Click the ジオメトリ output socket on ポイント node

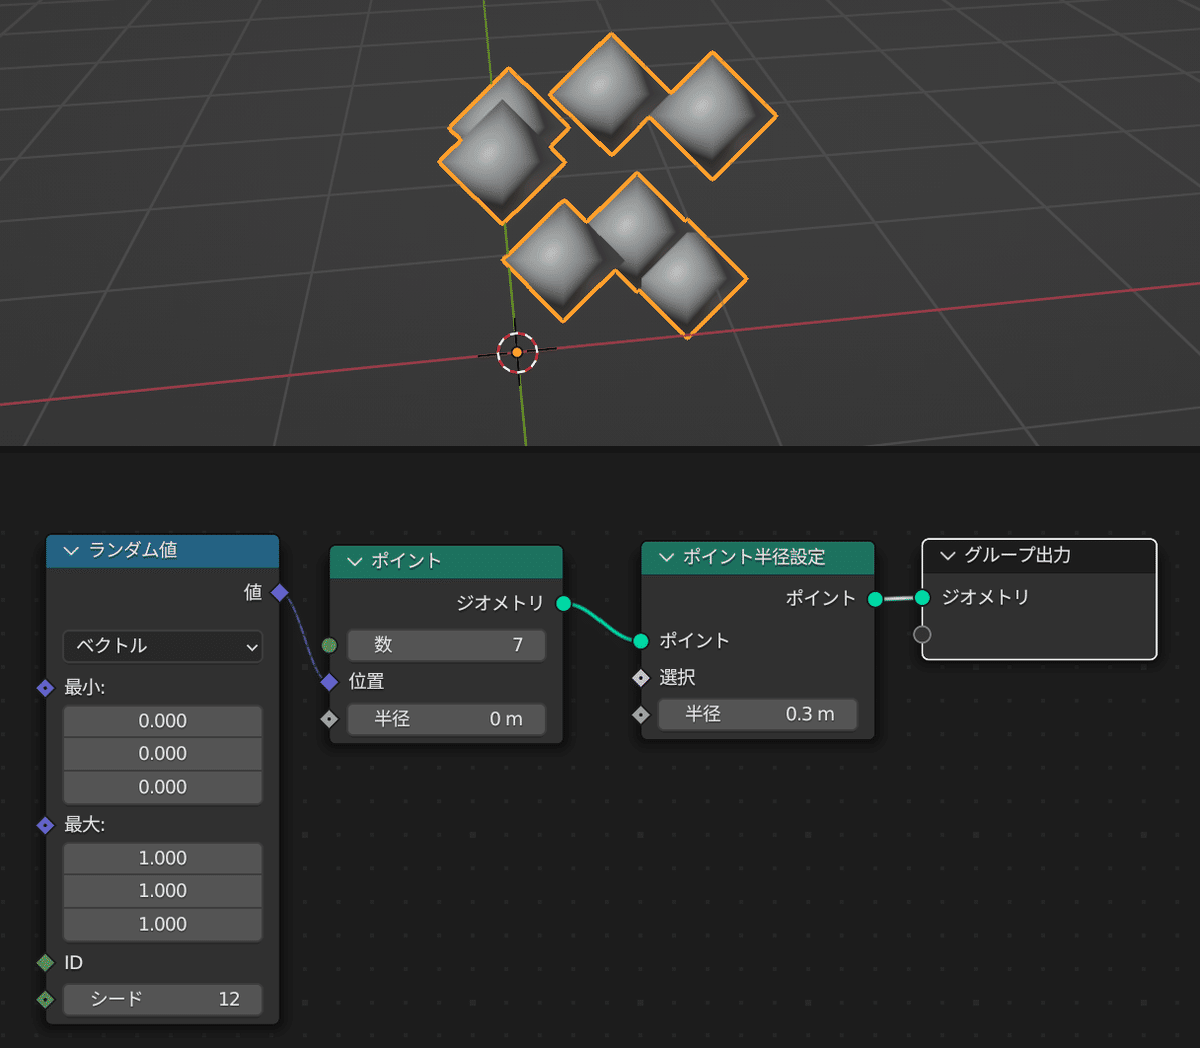(563, 603)
